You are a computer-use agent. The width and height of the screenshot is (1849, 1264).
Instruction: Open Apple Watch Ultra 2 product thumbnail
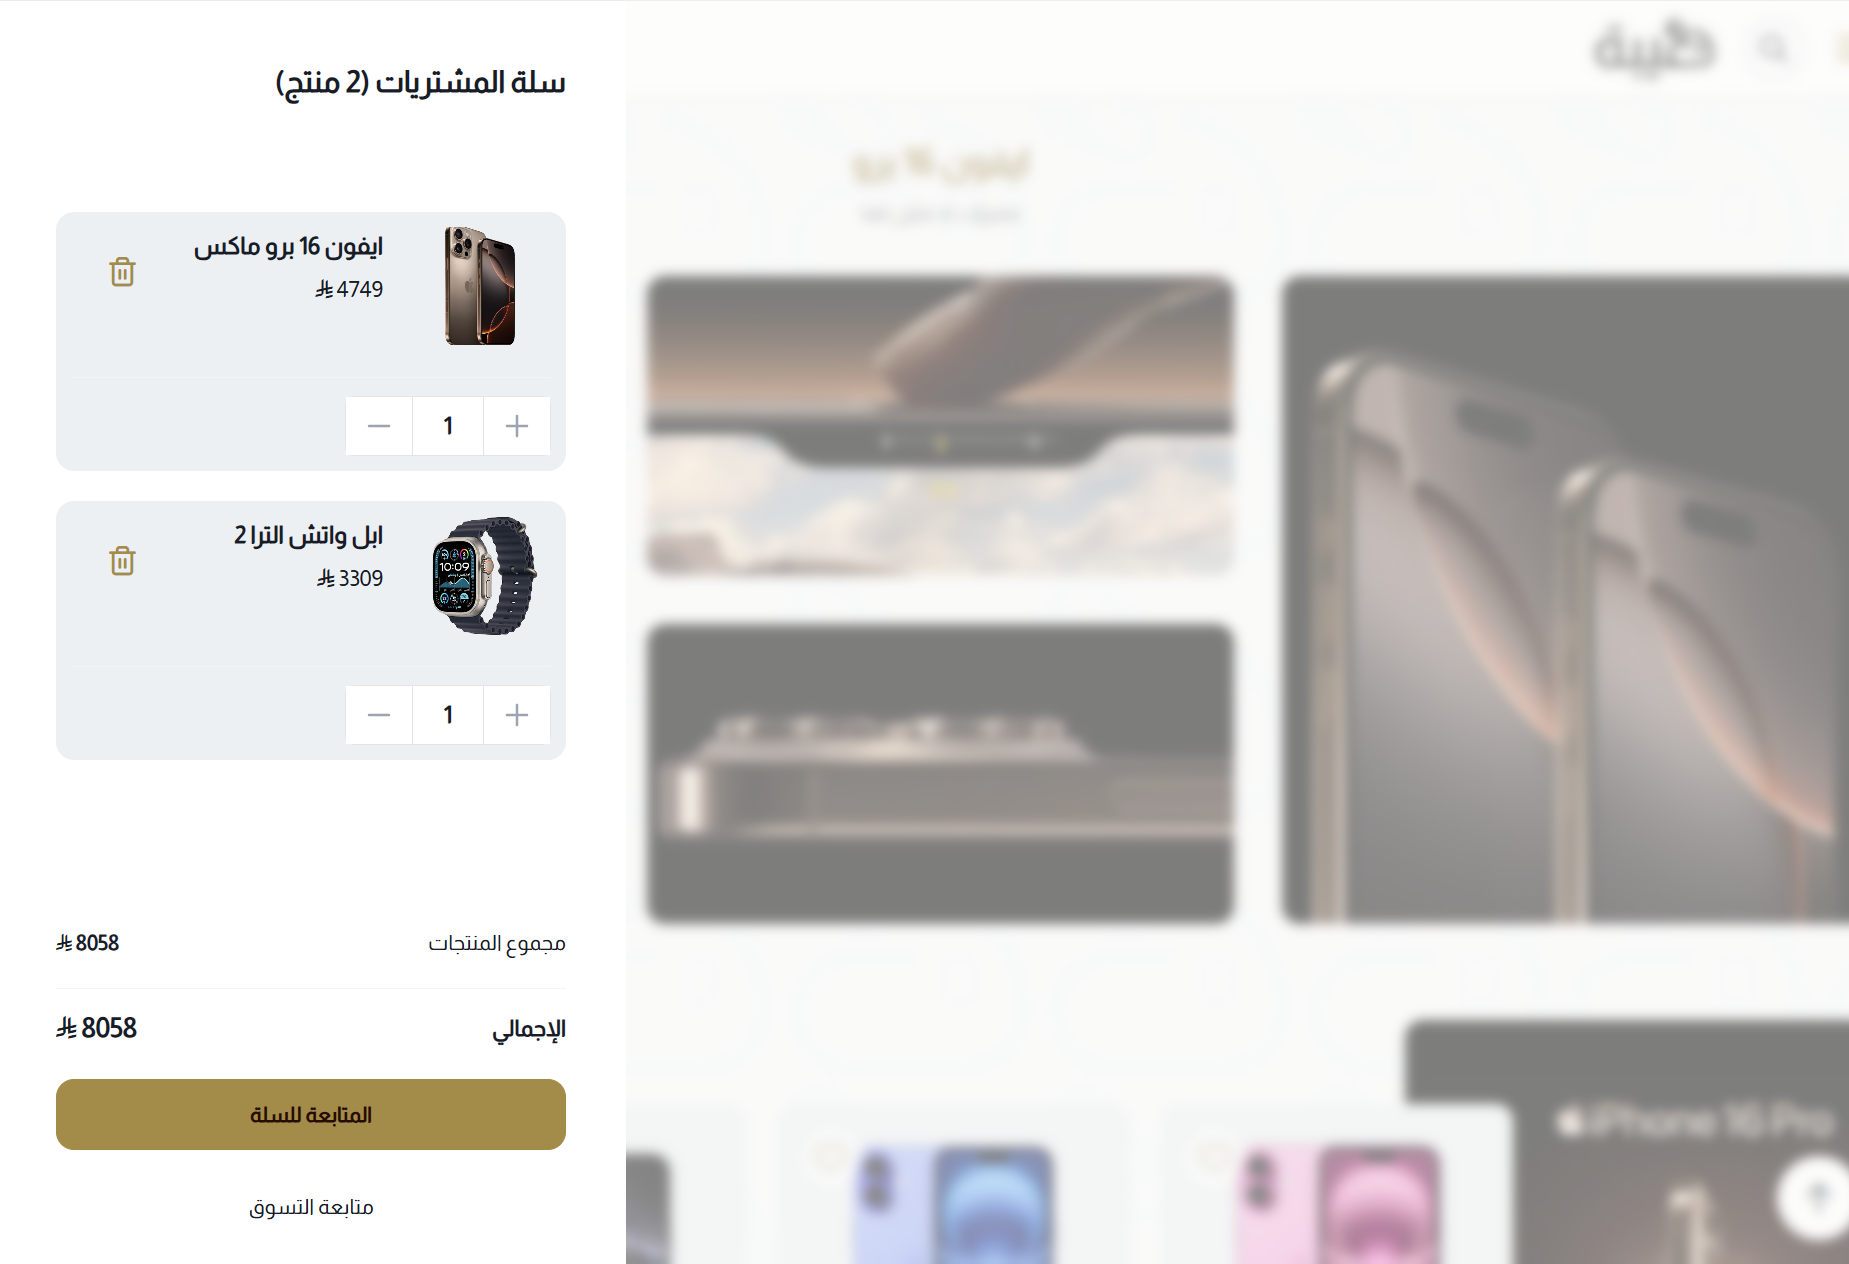(x=484, y=575)
